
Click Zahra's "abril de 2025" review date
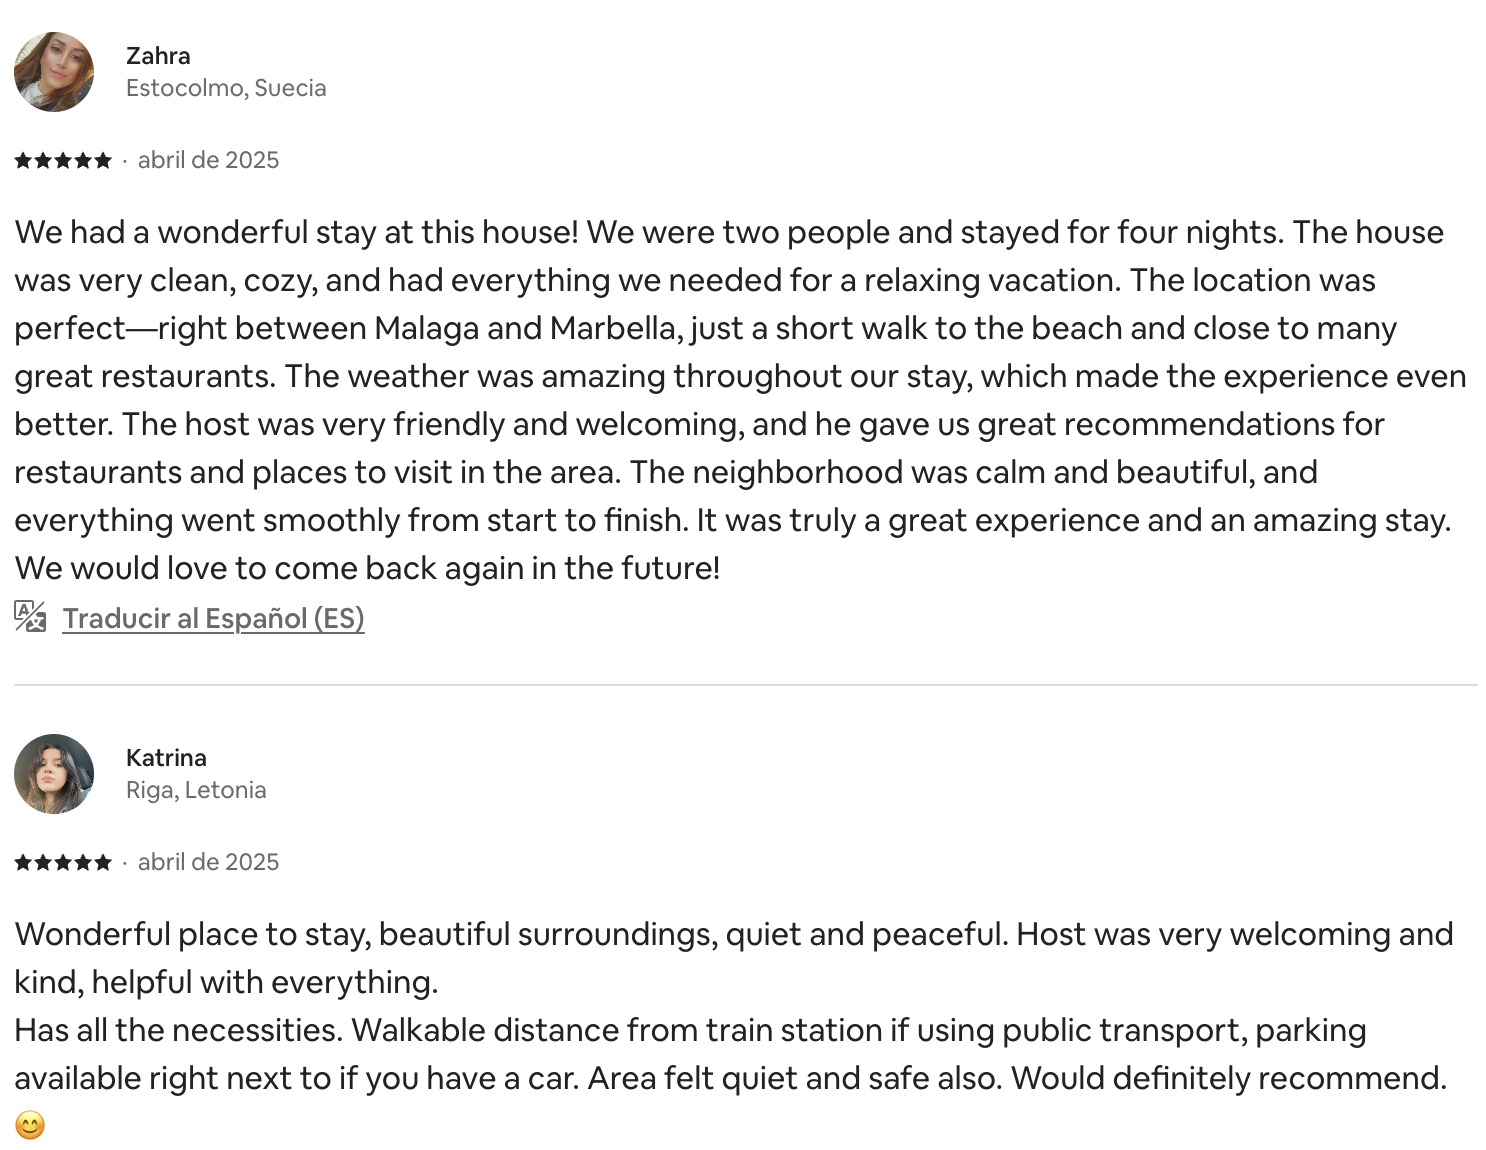point(208,160)
